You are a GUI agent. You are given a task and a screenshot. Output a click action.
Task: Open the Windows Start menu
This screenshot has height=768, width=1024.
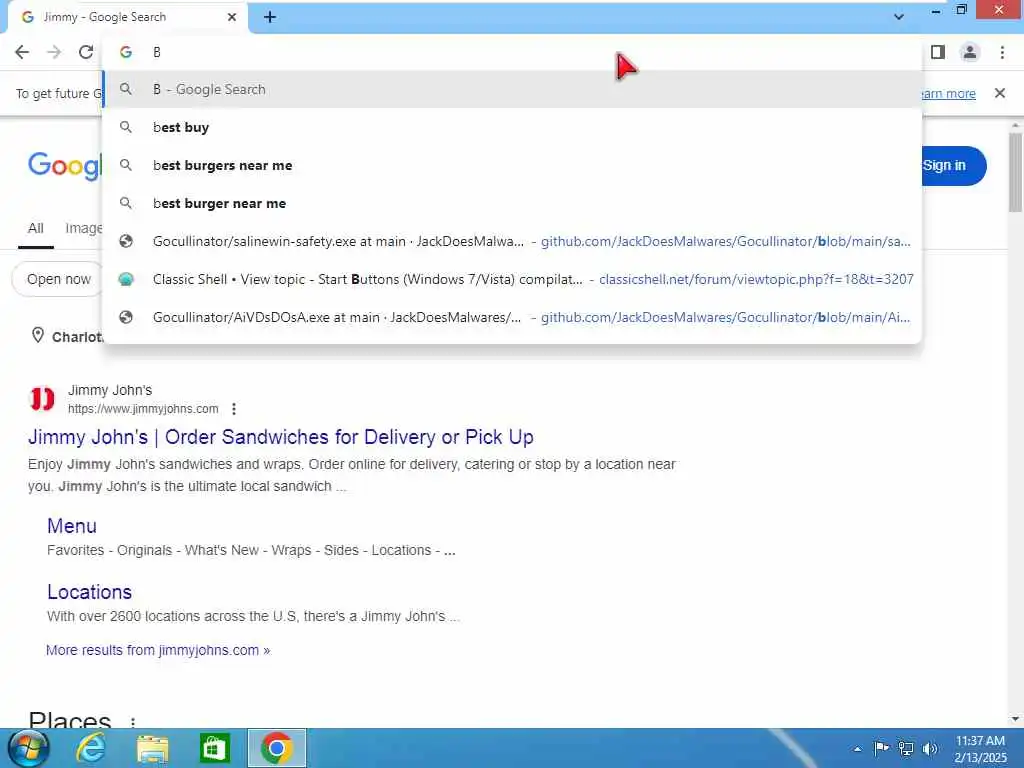click(28, 748)
